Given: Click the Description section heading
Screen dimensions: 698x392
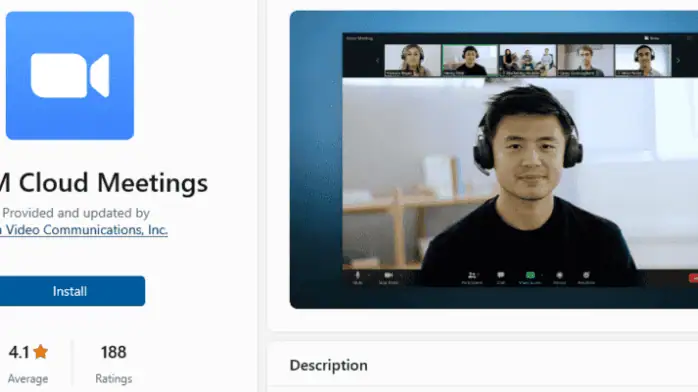Looking at the screenshot, I should 329,365.
